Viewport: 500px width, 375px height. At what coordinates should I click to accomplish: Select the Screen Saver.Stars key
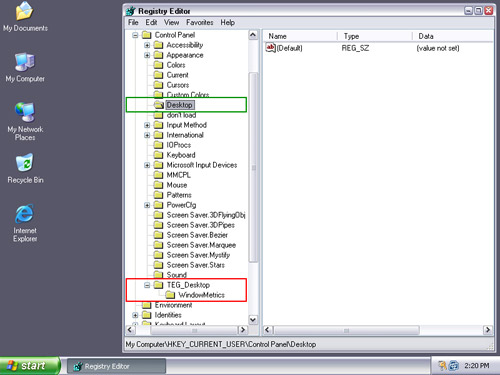click(x=196, y=265)
